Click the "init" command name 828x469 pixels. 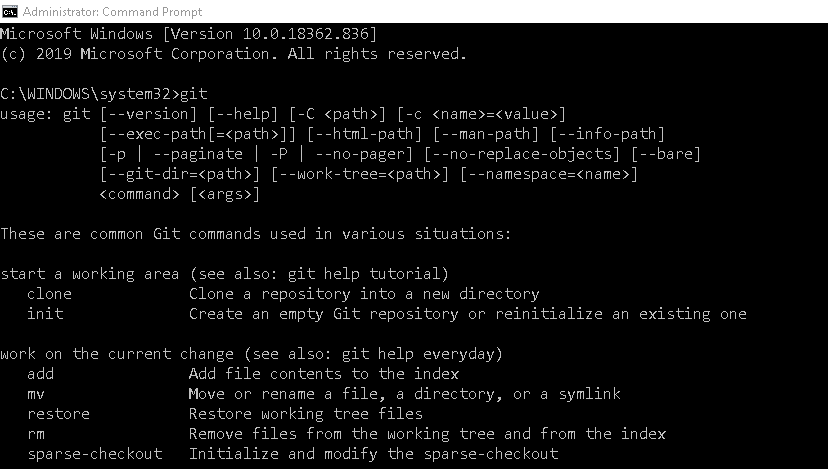point(45,314)
